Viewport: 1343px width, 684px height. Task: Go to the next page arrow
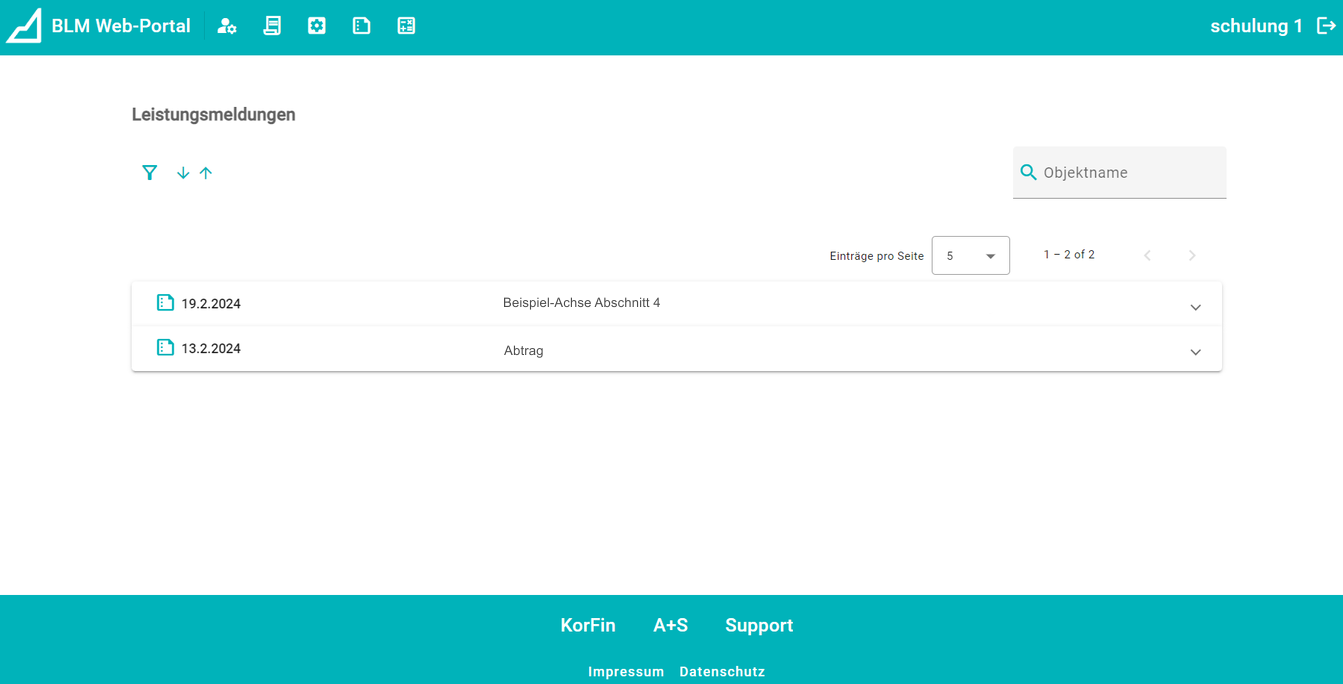1192,256
